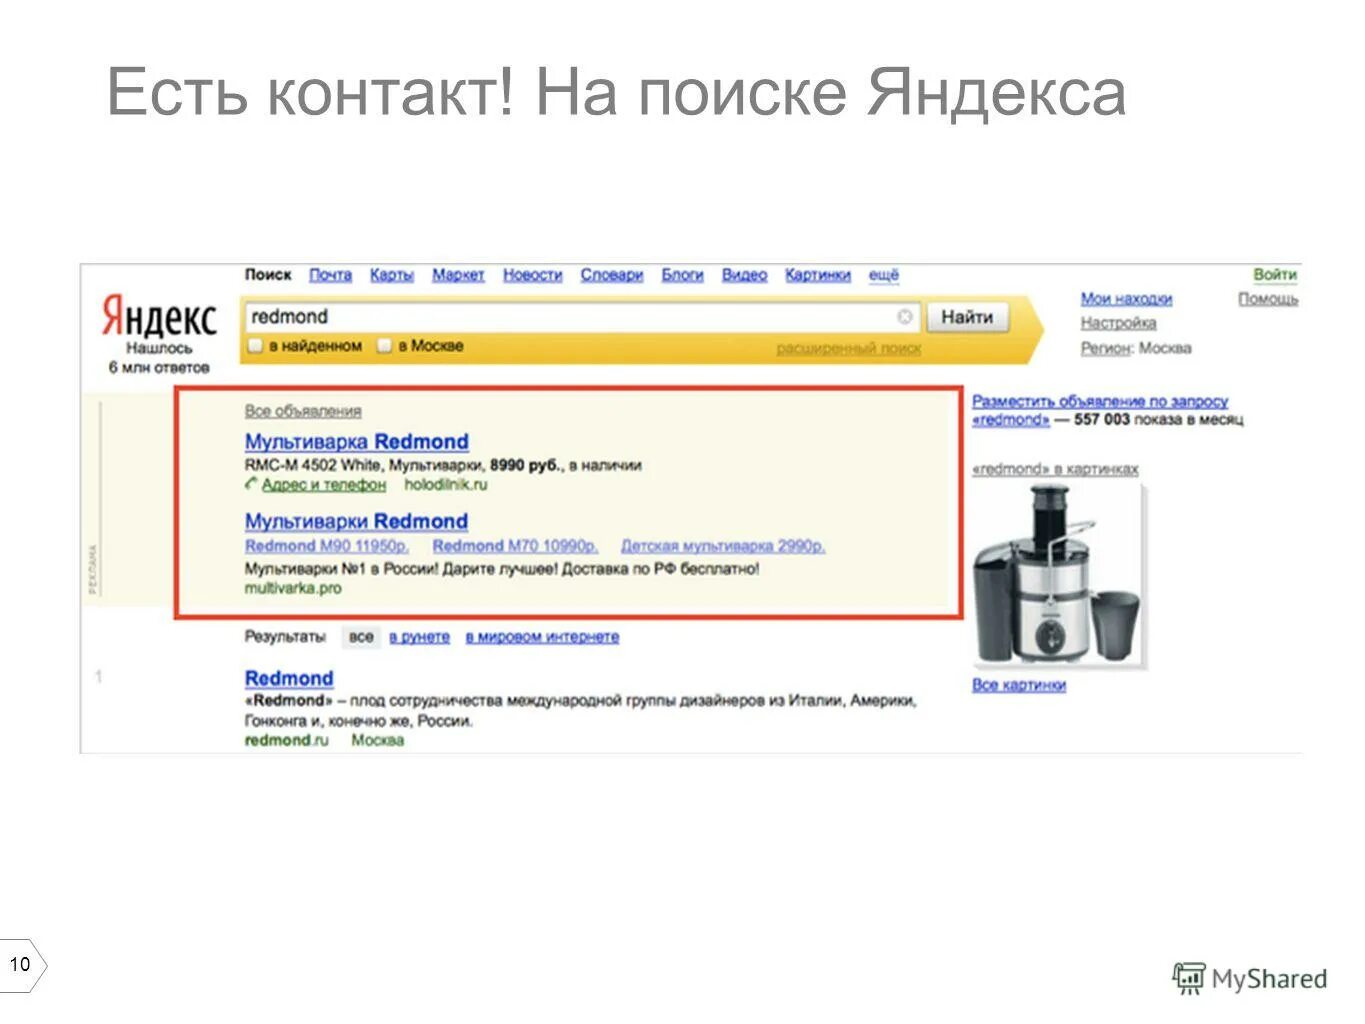Click the Войти login link

(1274, 275)
